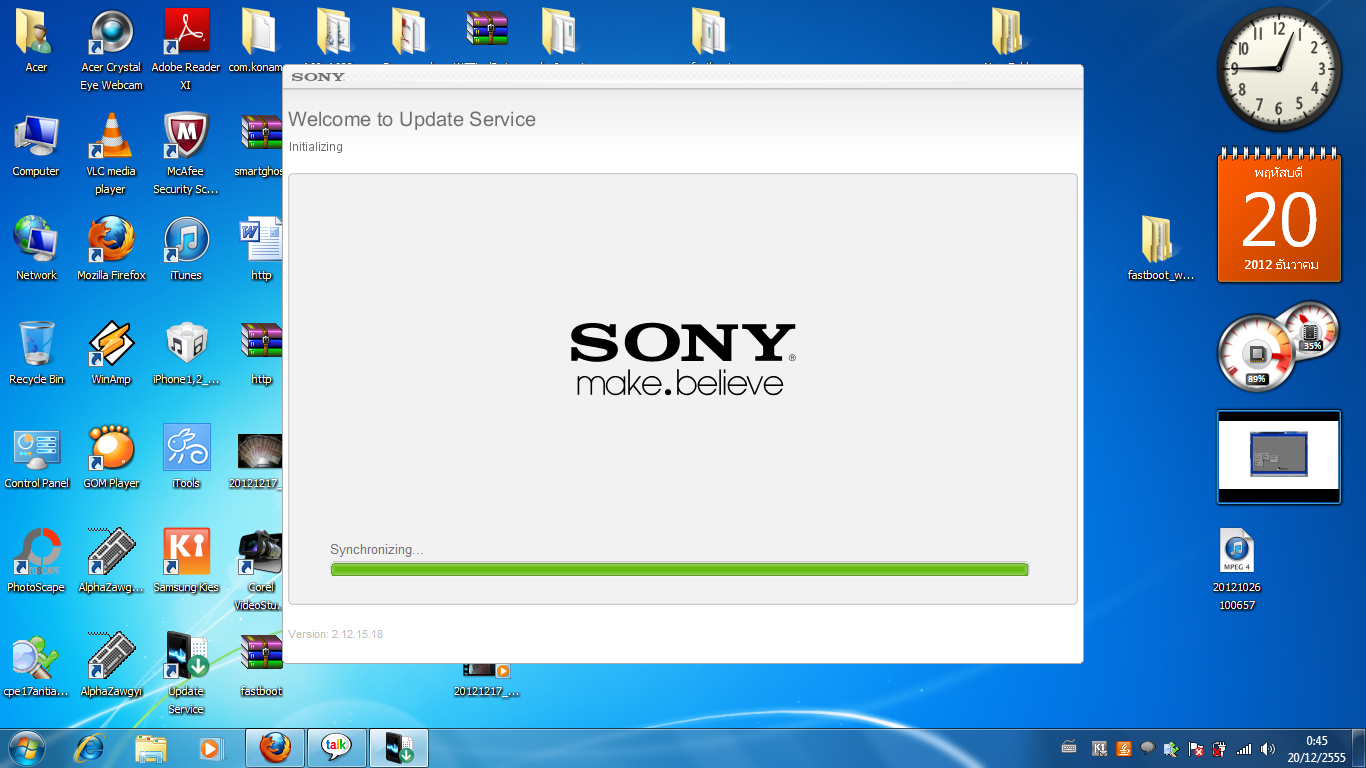The height and width of the screenshot is (768, 1366).
Task: Open Windows Media Player from taskbar
Action: pyautogui.click(x=210, y=748)
